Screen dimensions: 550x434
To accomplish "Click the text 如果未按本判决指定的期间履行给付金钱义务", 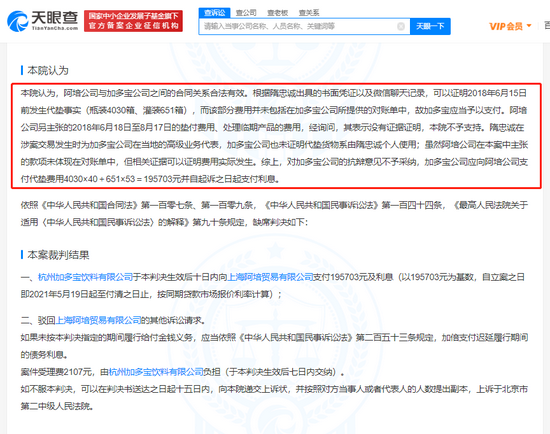I will 107,338.
